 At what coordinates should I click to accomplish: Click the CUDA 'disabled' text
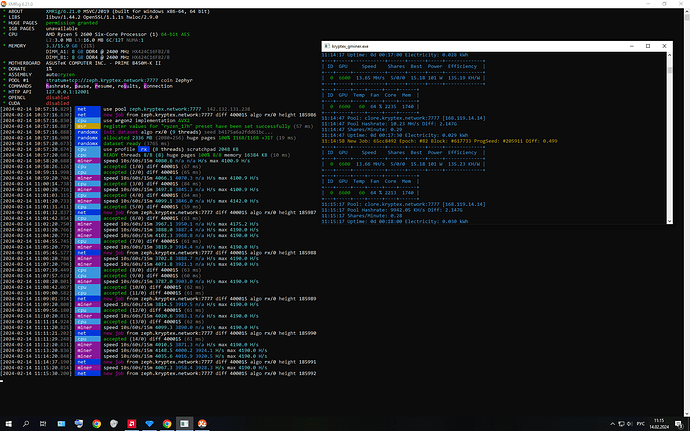click(x=57, y=103)
